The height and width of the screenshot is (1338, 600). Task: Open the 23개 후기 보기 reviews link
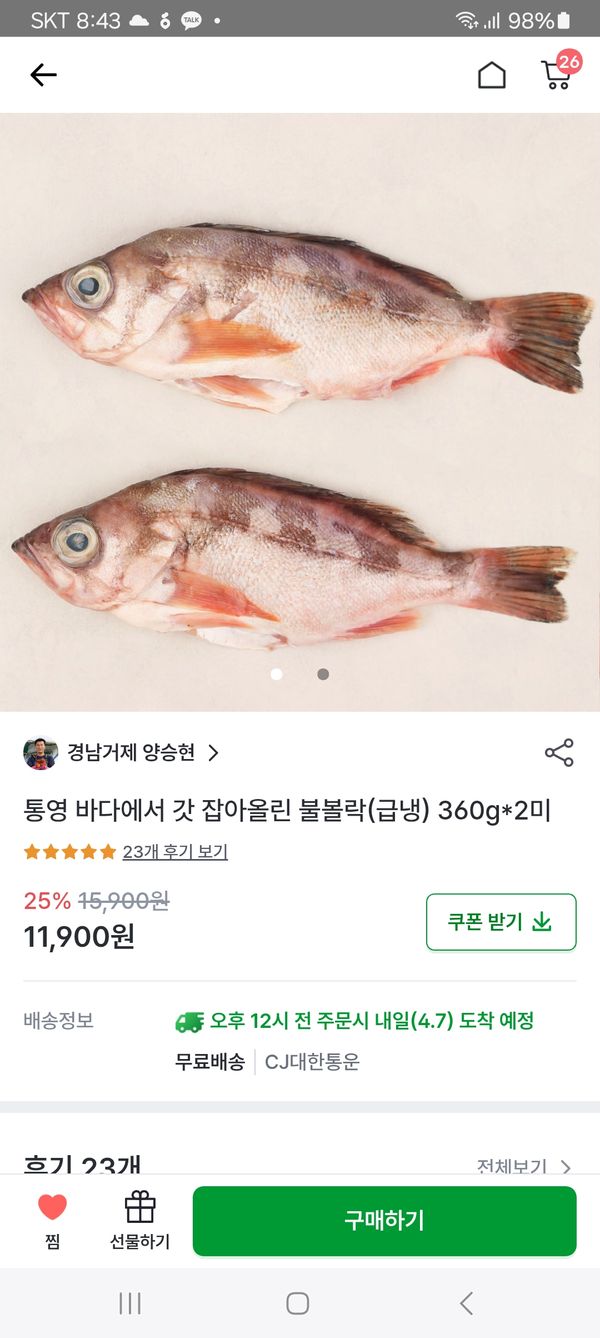pyautogui.click(x=175, y=852)
